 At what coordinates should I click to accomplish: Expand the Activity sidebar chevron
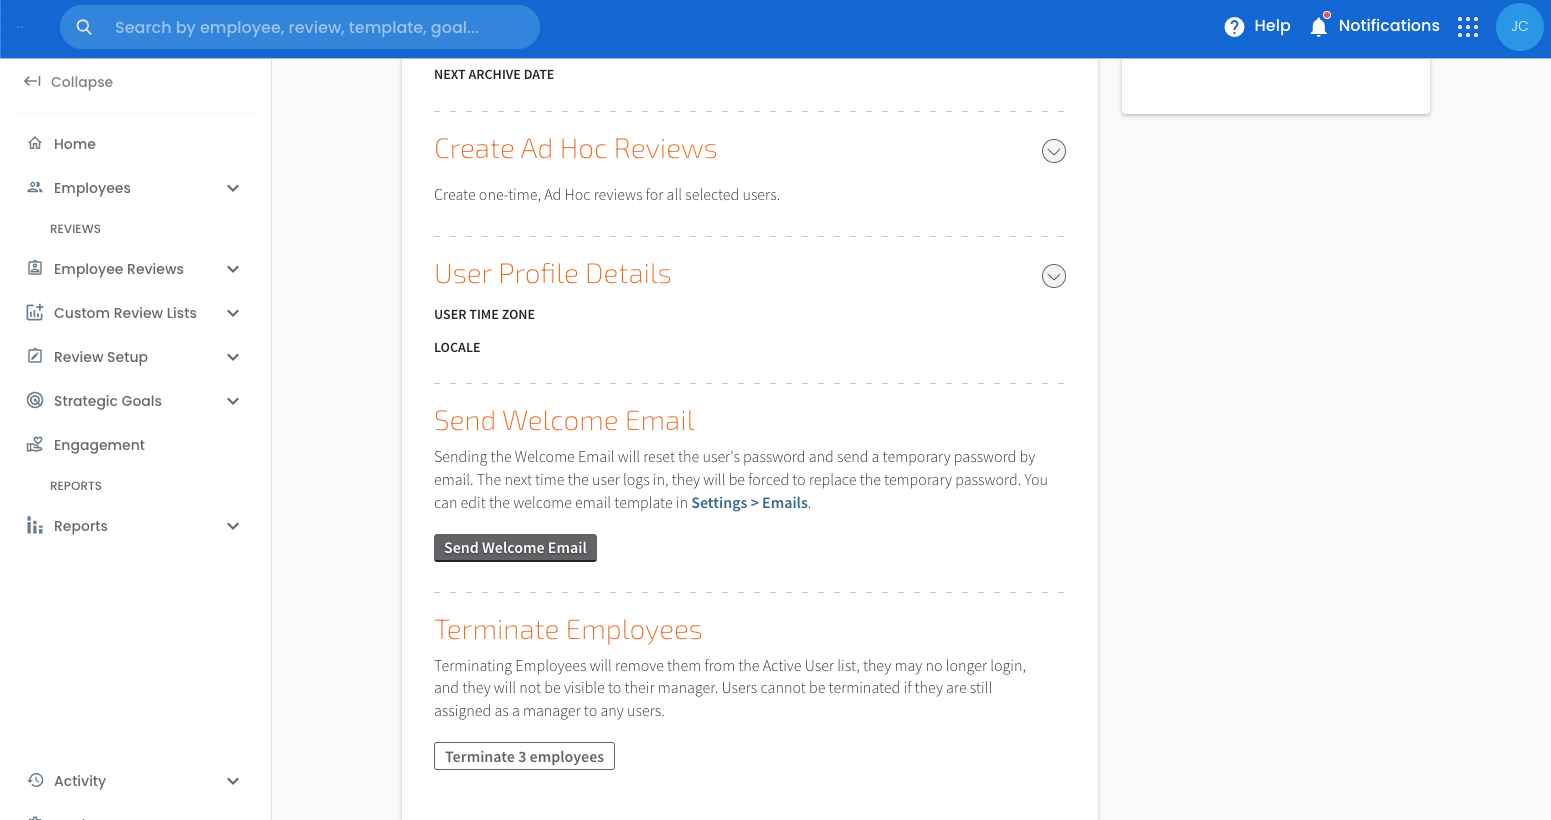[233, 781]
